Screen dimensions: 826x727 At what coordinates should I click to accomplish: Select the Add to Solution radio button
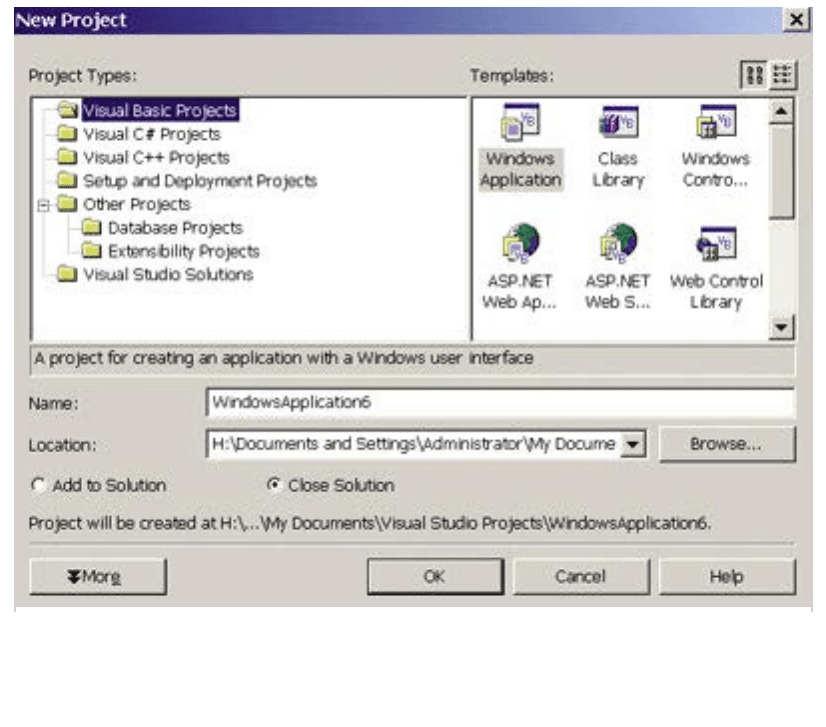tap(38, 485)
